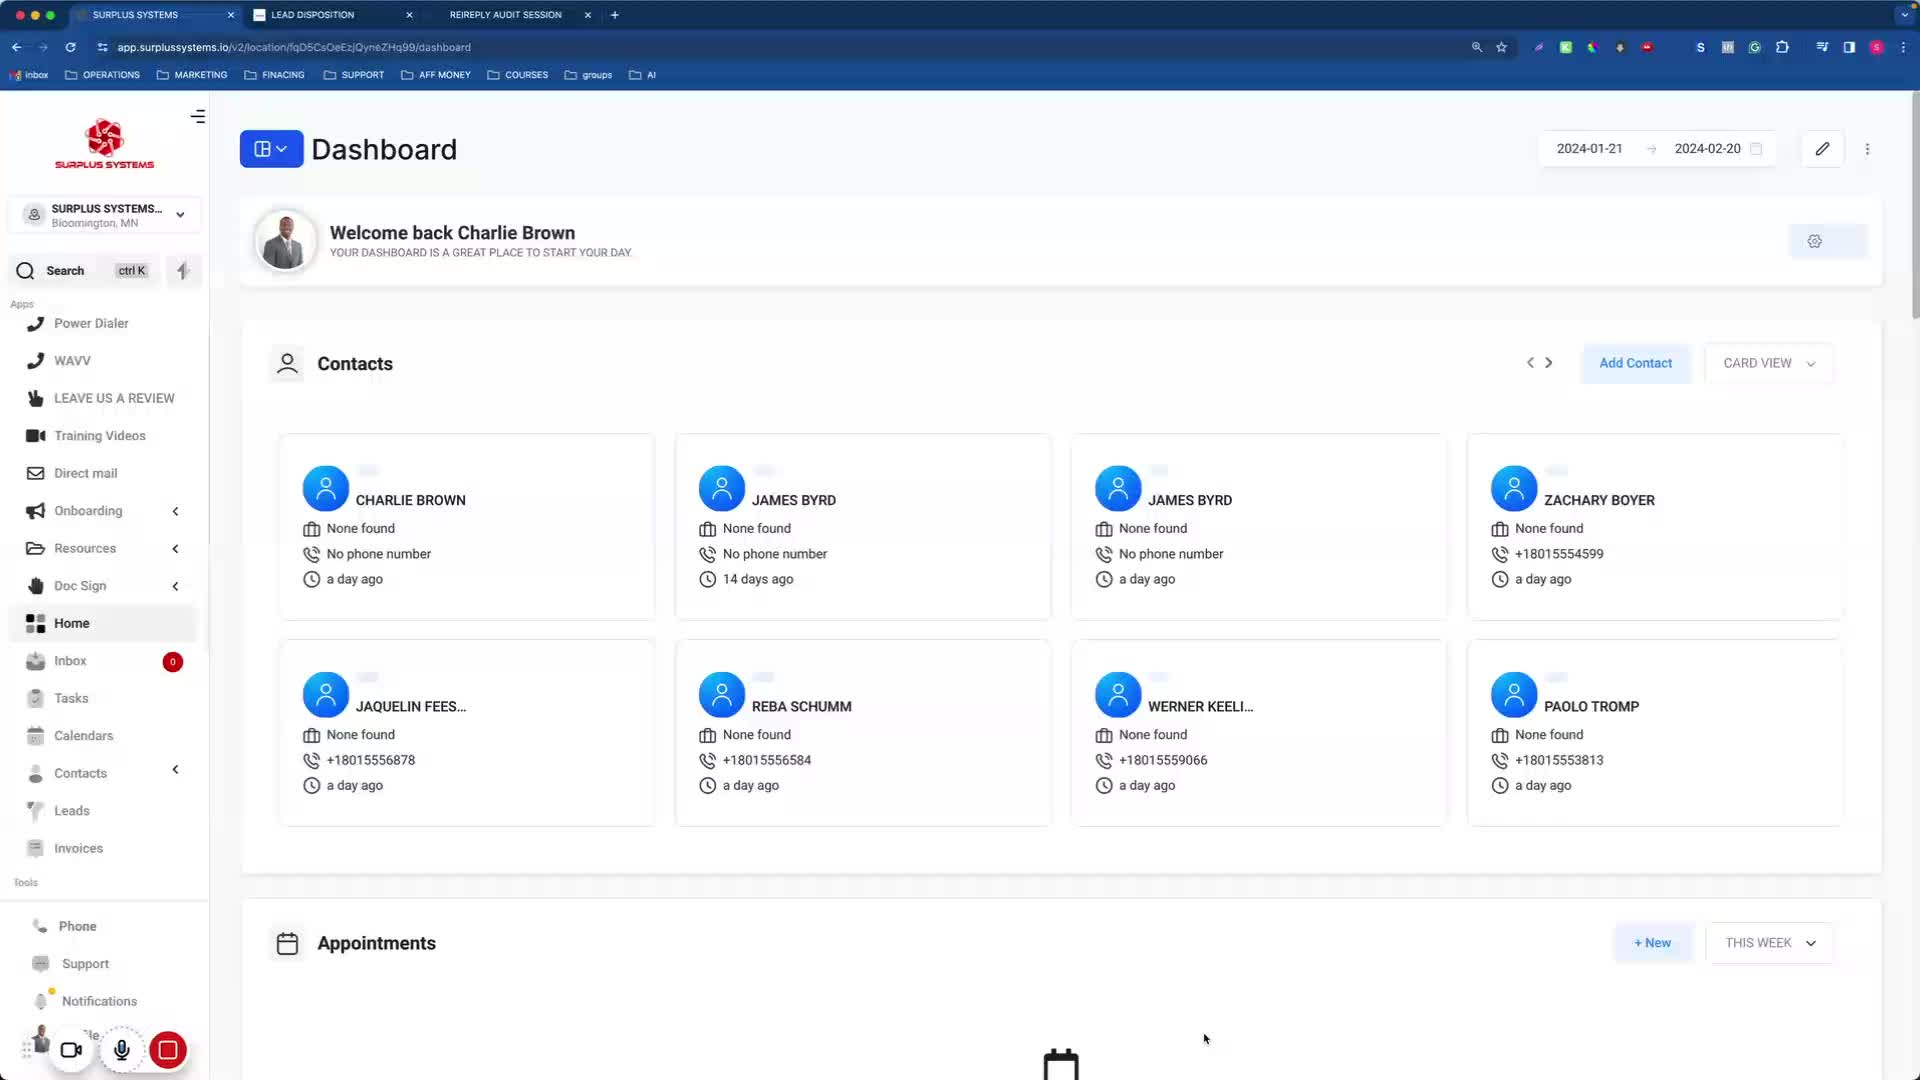This screenshot has width=1920, height=1080.
Task: Collapse the sidebar with hamburger icon
Action: click(198, 117)
